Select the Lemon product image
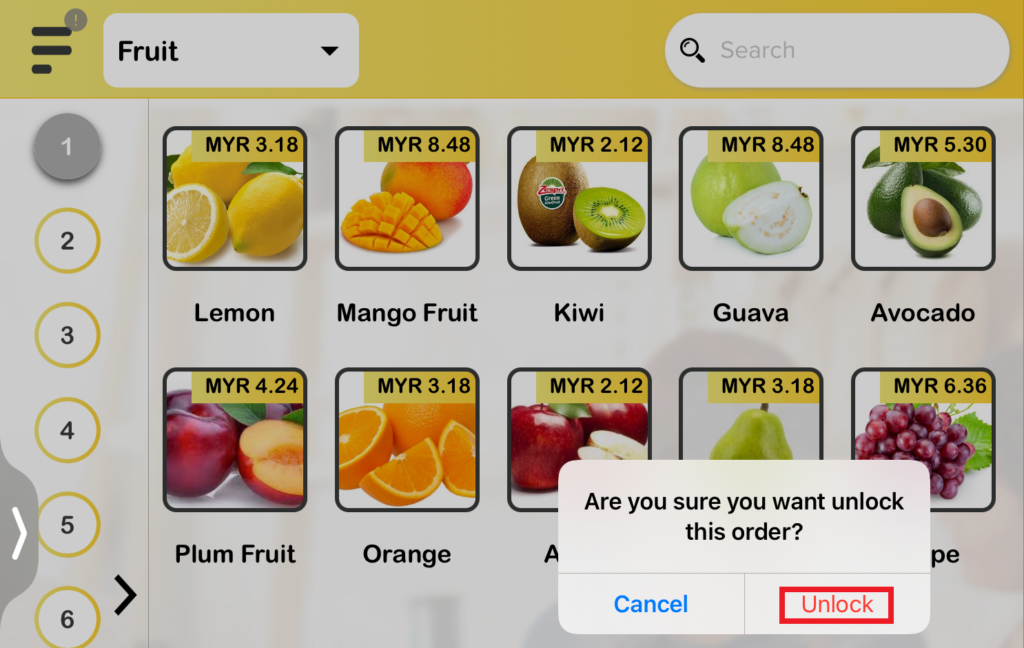This screenshot has height=648, width=1024. coord(235,199)
